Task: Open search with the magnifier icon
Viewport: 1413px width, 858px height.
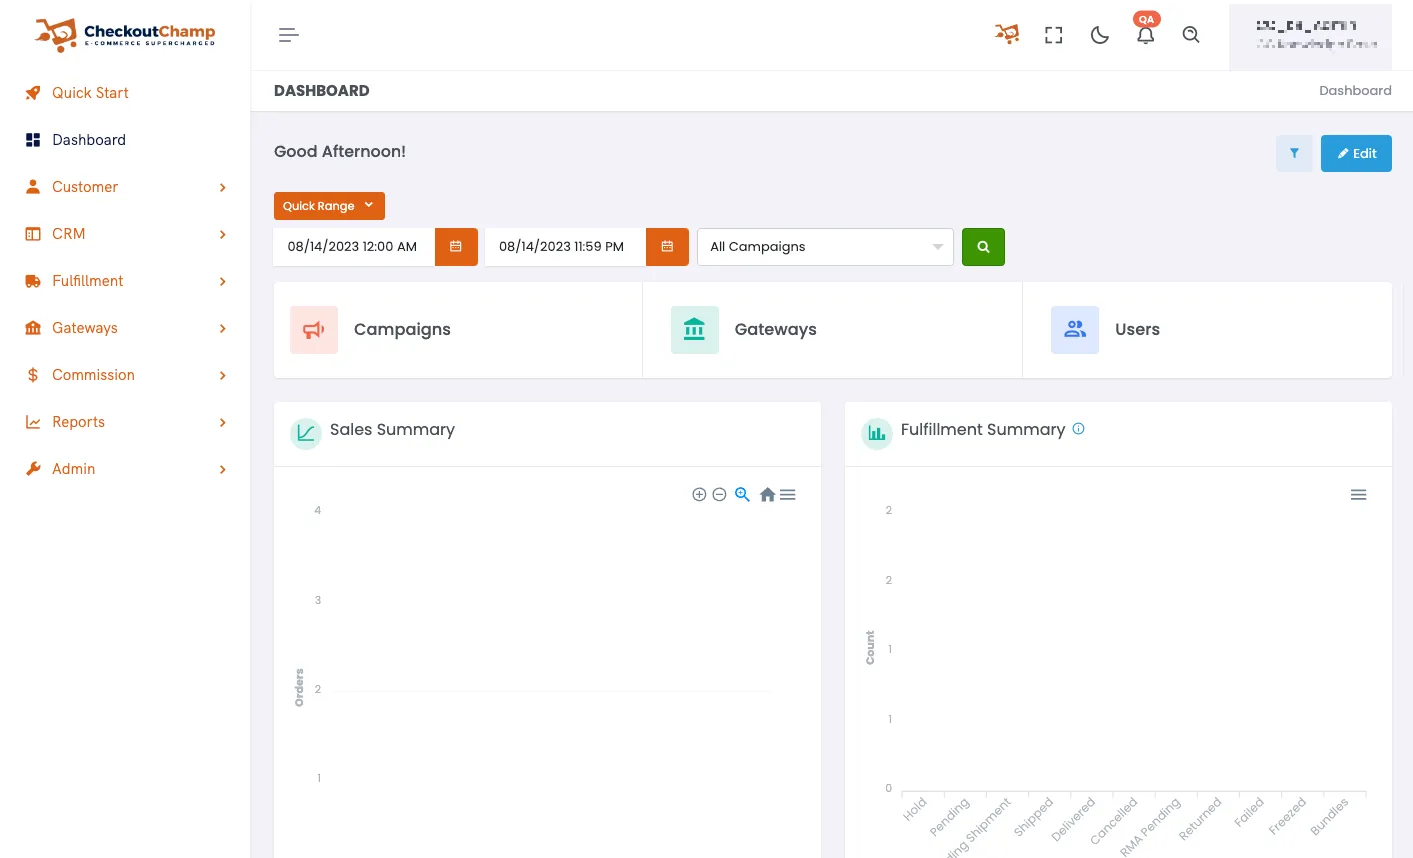Action: 1191,34
